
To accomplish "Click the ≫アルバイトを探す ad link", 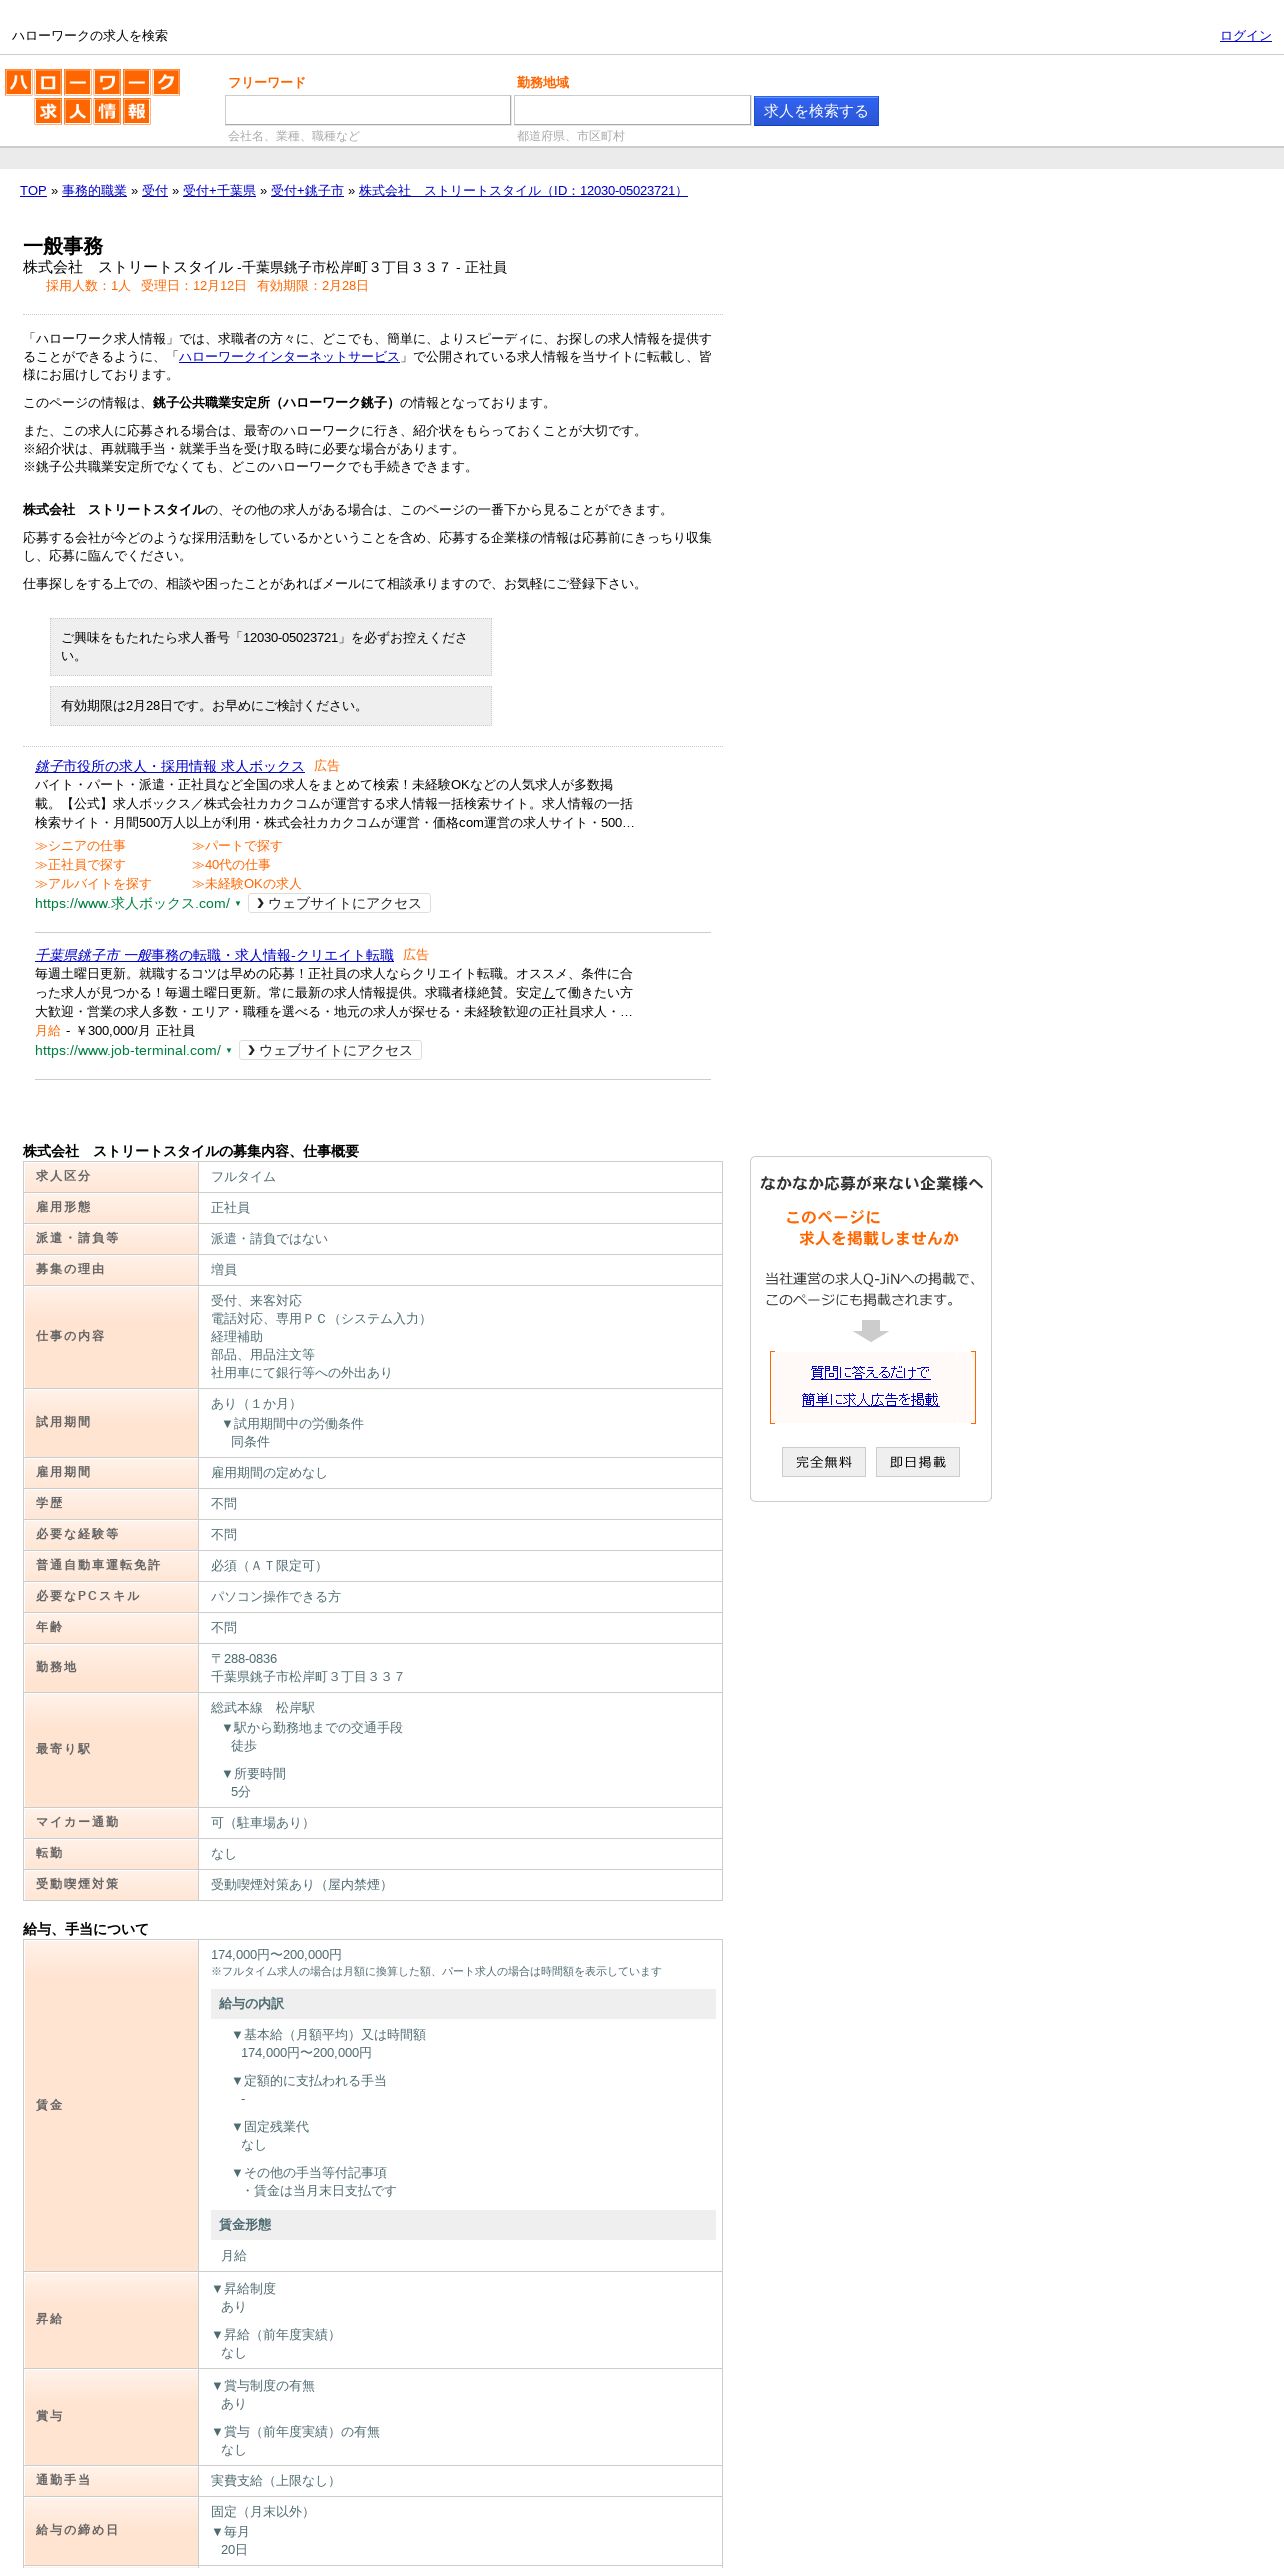I will point(93,884).
